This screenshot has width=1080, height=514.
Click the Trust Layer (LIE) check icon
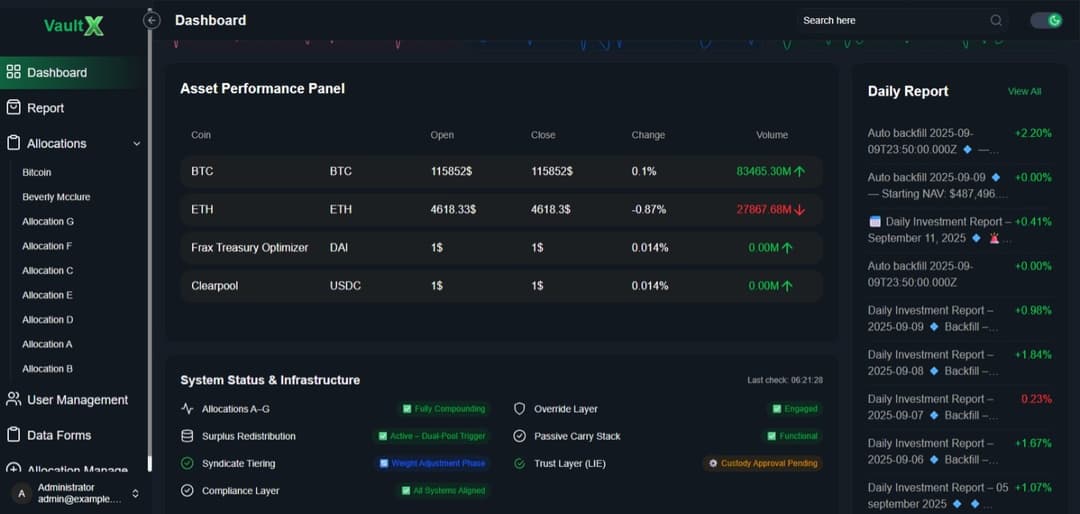(519, 464)
